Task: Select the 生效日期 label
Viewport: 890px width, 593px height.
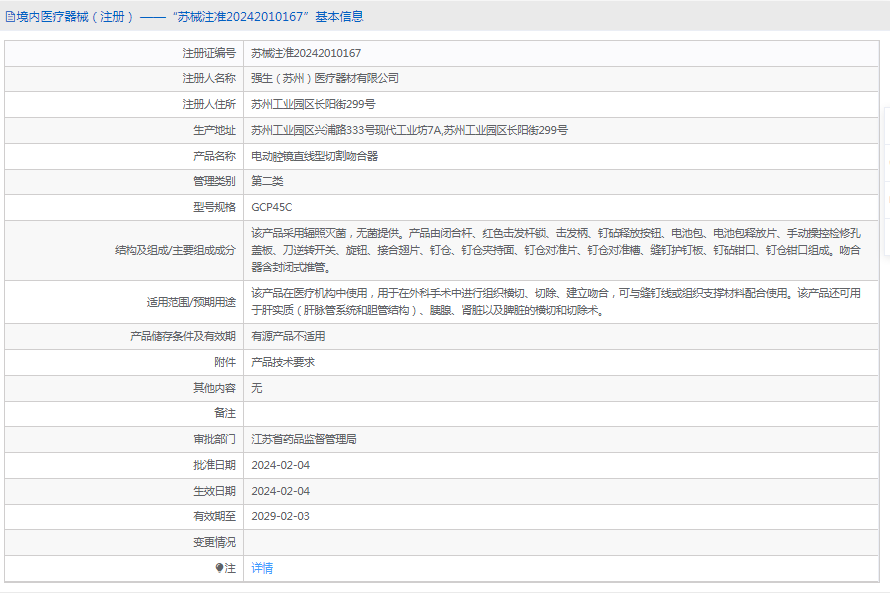Action: (214, 491)
